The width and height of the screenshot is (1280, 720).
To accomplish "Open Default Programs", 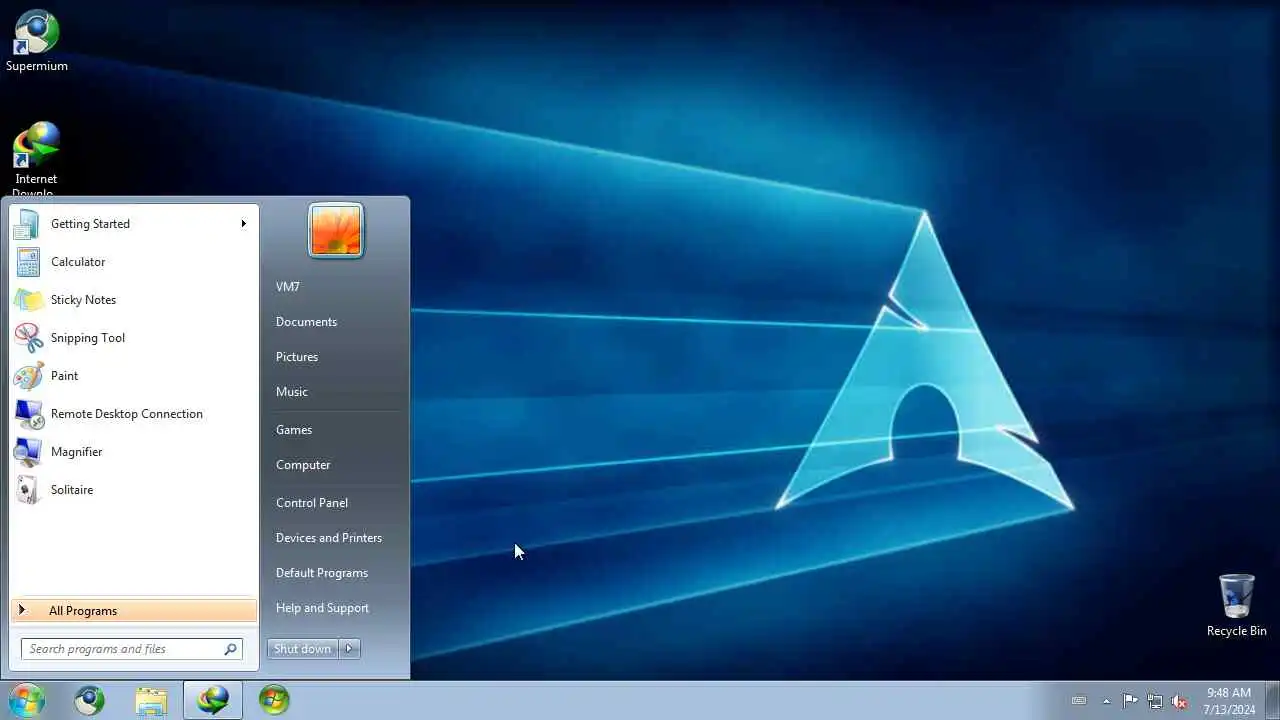I will pos(322,573).
